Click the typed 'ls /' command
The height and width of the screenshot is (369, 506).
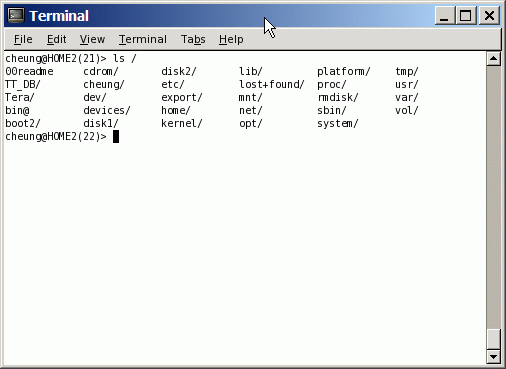click(x=125, y=58)
